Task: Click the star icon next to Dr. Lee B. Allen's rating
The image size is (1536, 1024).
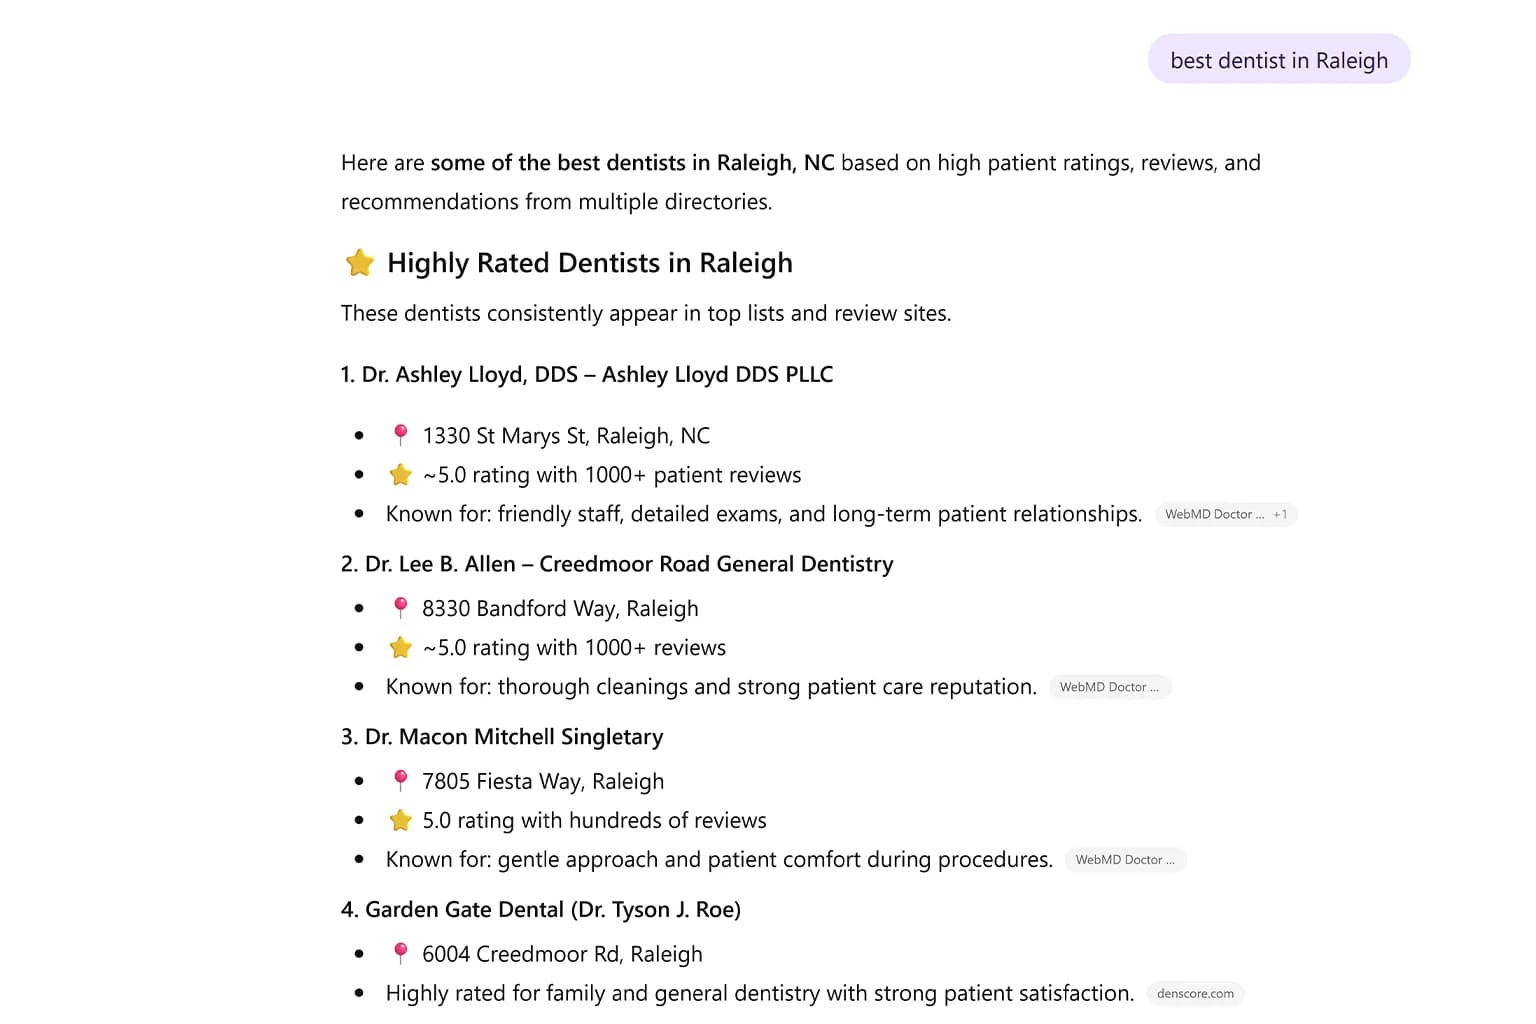Action: [400, 646]
